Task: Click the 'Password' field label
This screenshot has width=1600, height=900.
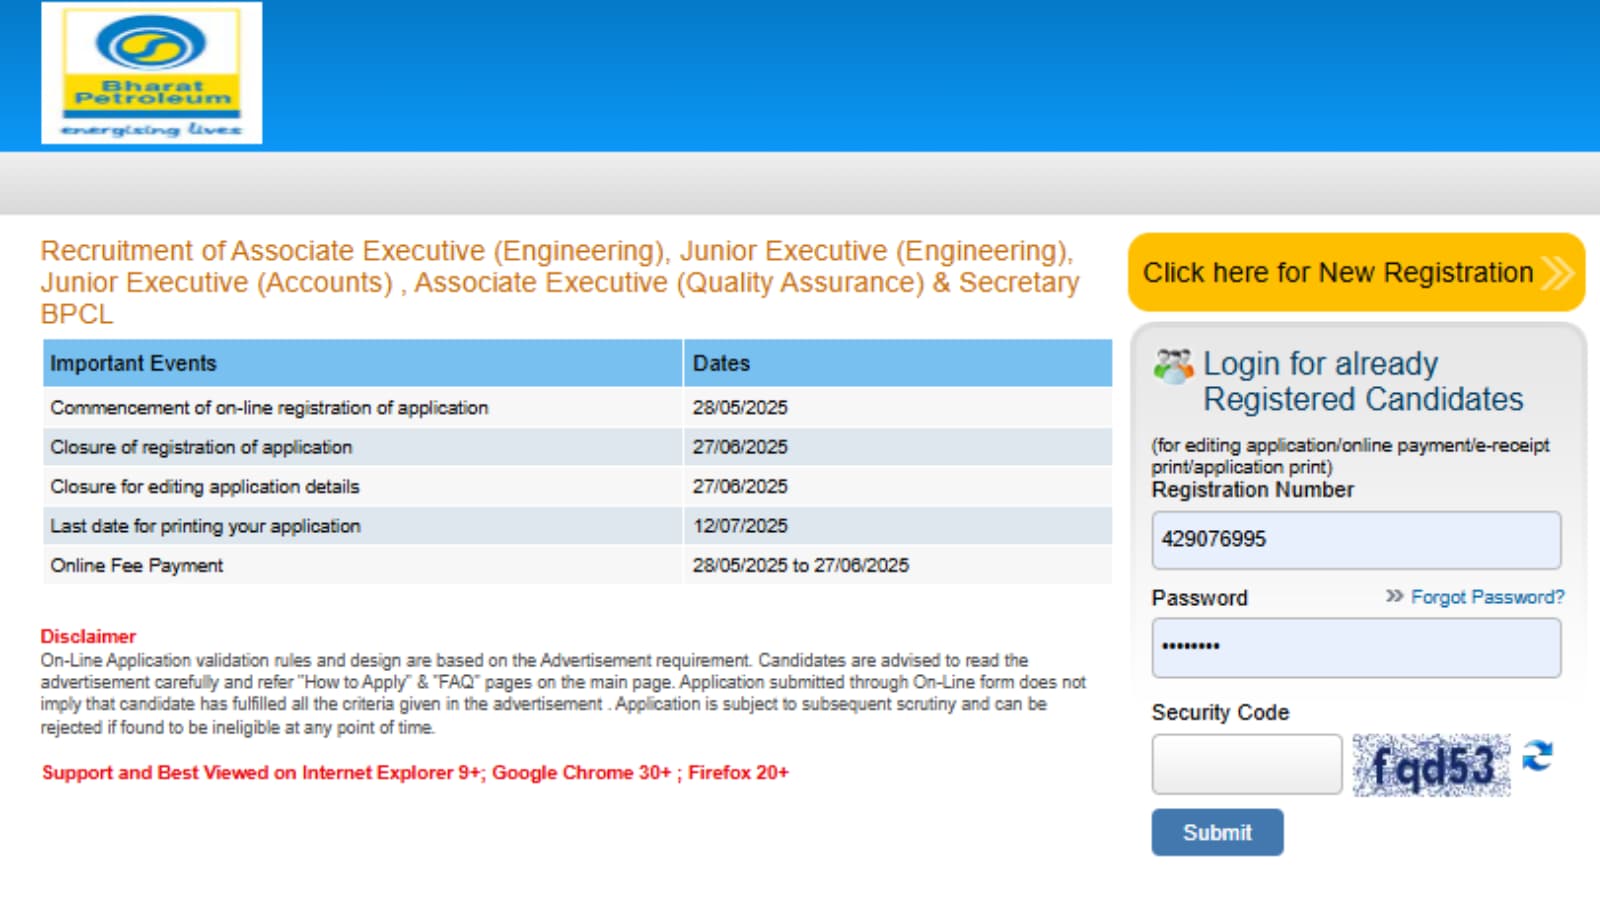Action: point(1199,598)
